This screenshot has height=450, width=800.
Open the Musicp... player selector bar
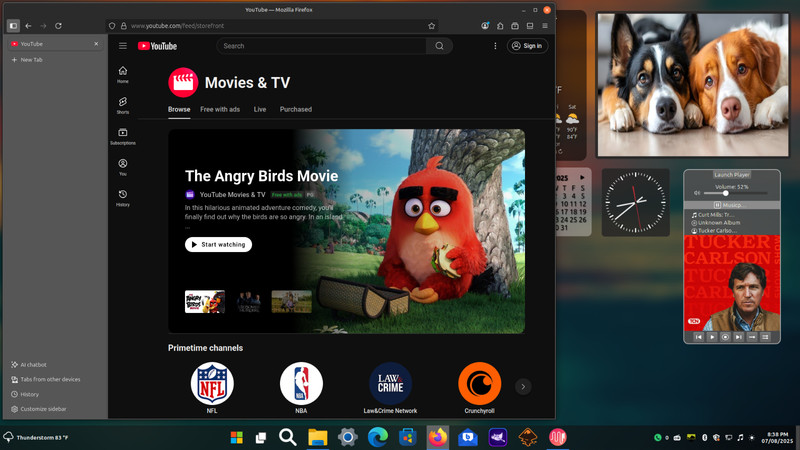pos(732,205)
